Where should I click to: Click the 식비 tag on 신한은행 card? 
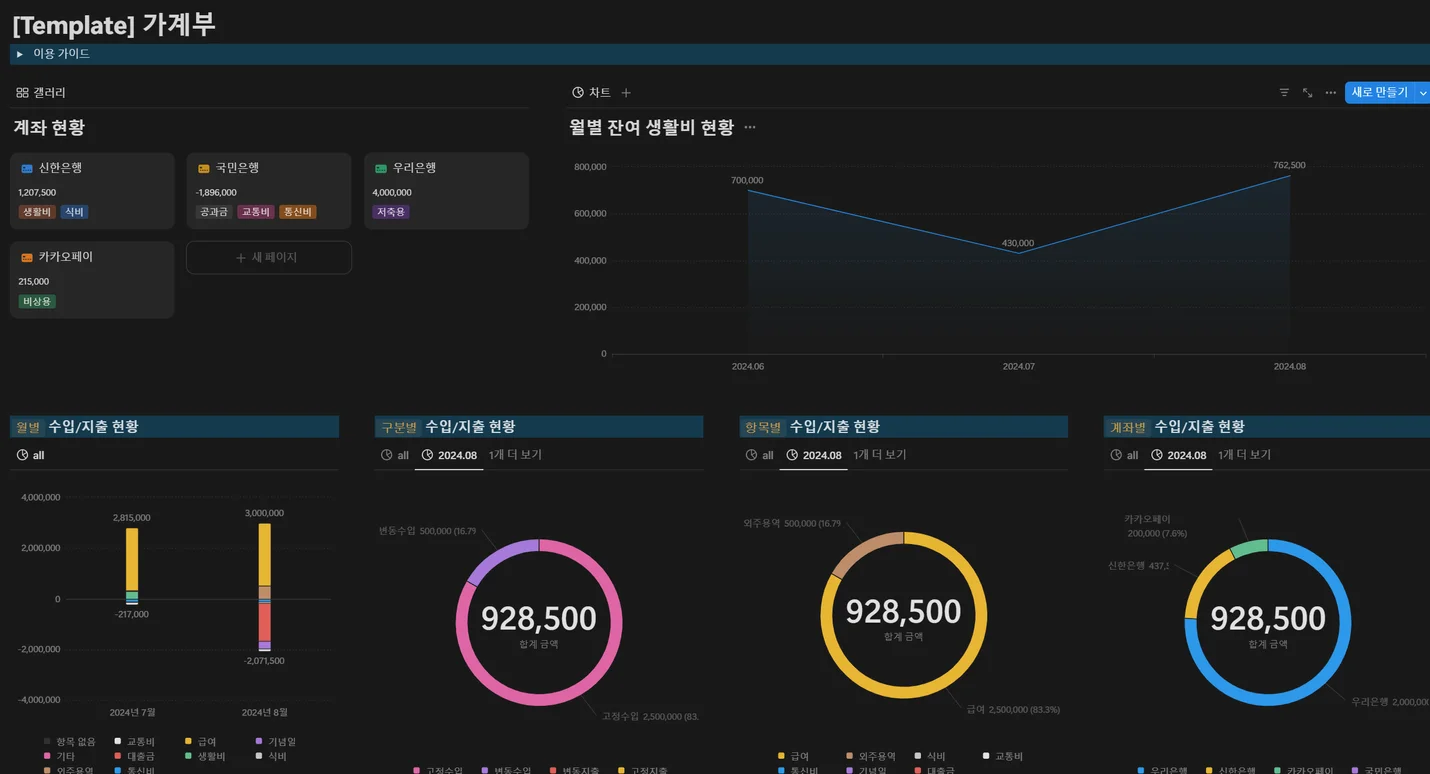(x=74, y=212)
